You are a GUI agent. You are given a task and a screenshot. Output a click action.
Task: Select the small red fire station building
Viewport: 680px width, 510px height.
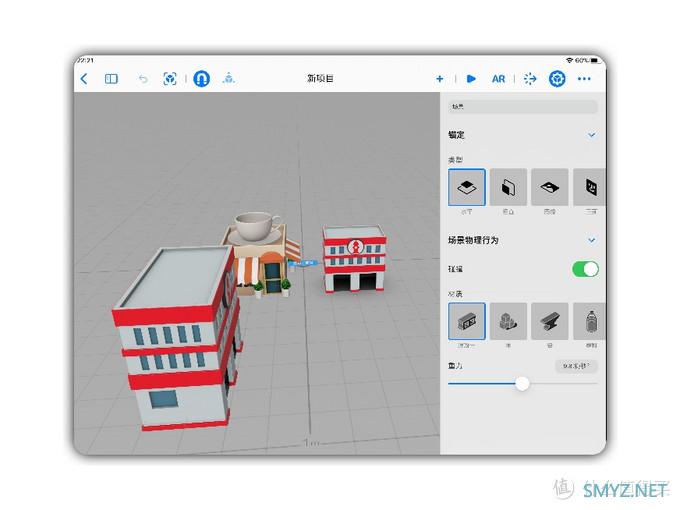[354, 259]
